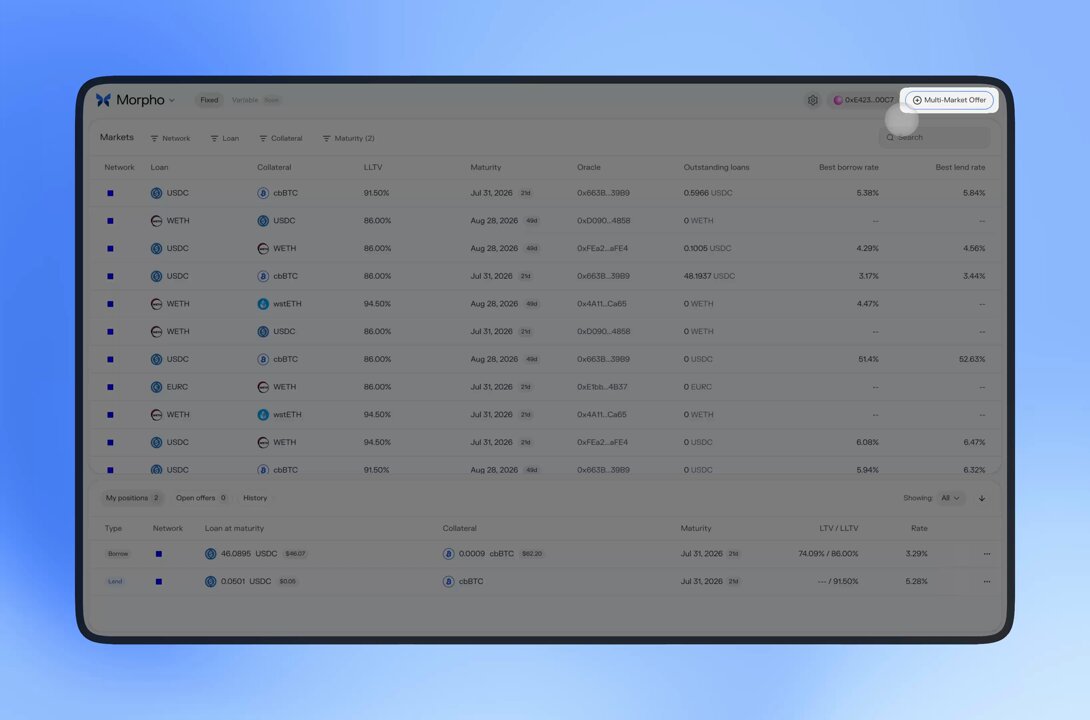Click the LLTV column header in Markets

(x=373, y=167)
